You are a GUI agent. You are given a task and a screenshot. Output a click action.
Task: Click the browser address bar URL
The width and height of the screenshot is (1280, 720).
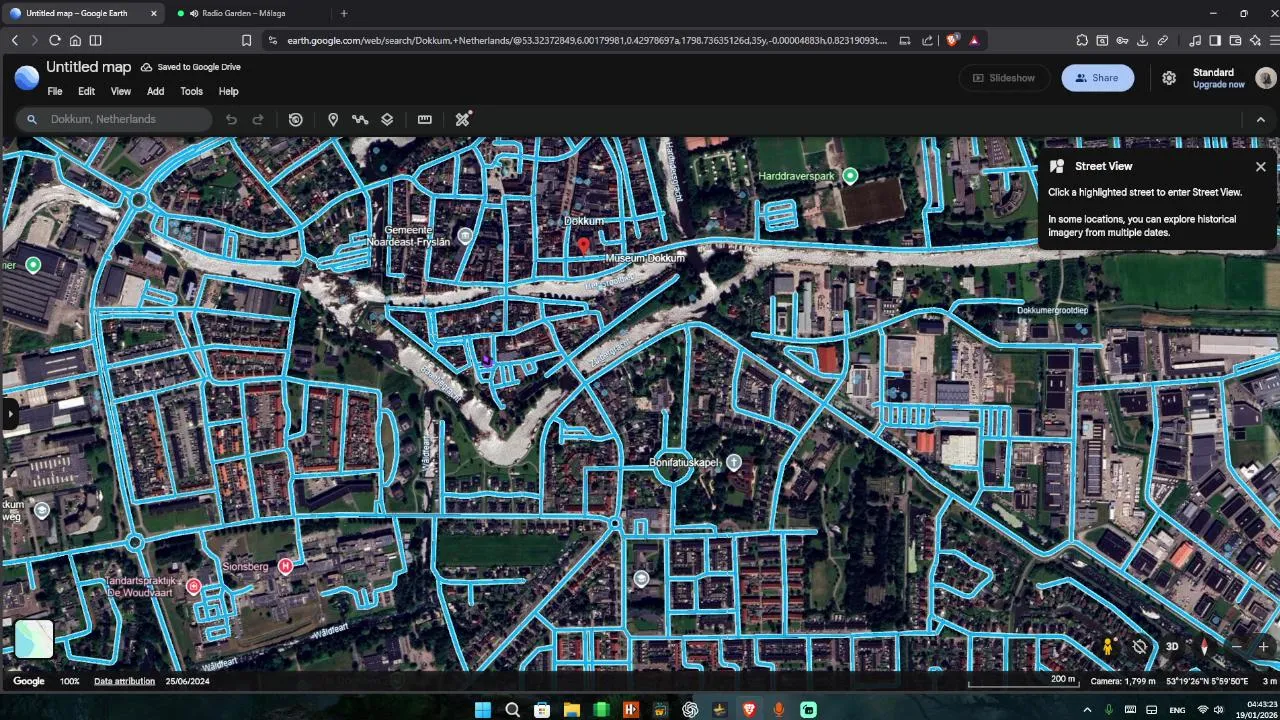pyautogui.click(x=586, y=40)
